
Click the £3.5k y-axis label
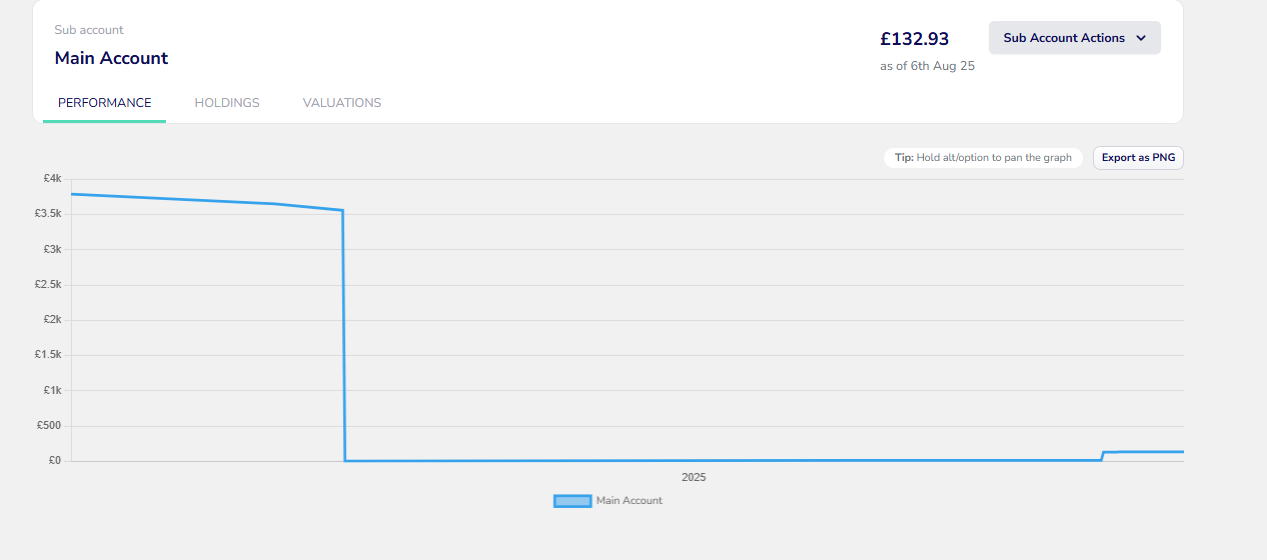tap(50, 214)
